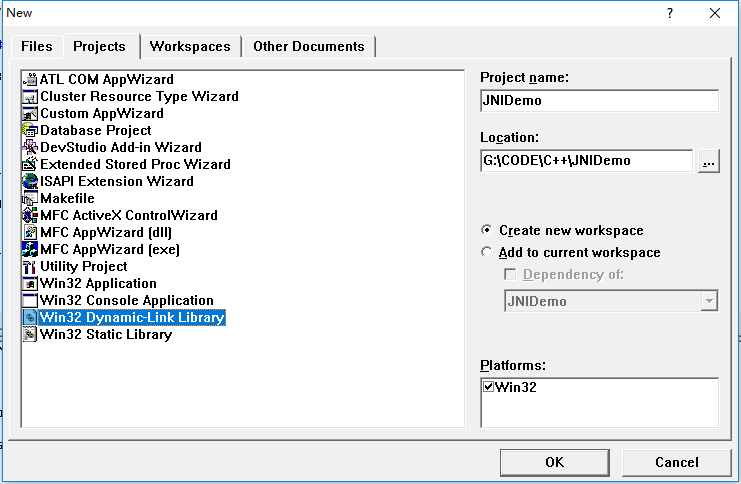Click the Cluster Resource Type Wizard icon
This screenshot has height=484, width=741.
point(30,96)
